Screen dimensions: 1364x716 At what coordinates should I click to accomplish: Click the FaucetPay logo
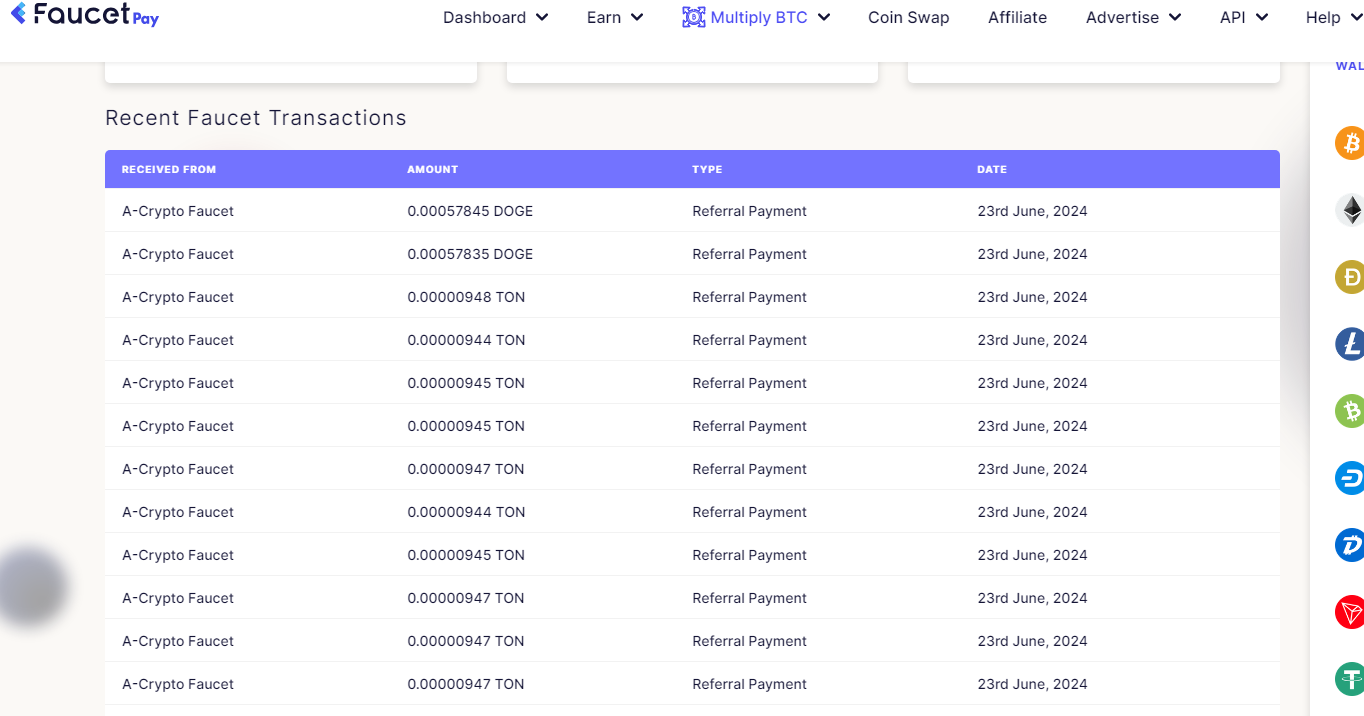click(x=85, y=15)
